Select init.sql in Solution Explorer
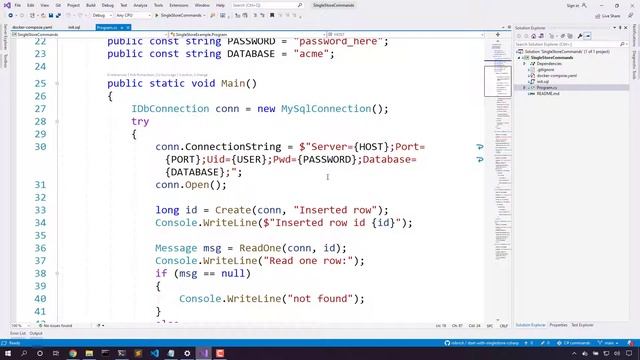The image size is (640, 360). pyautogui.click(x=542, y=82)
